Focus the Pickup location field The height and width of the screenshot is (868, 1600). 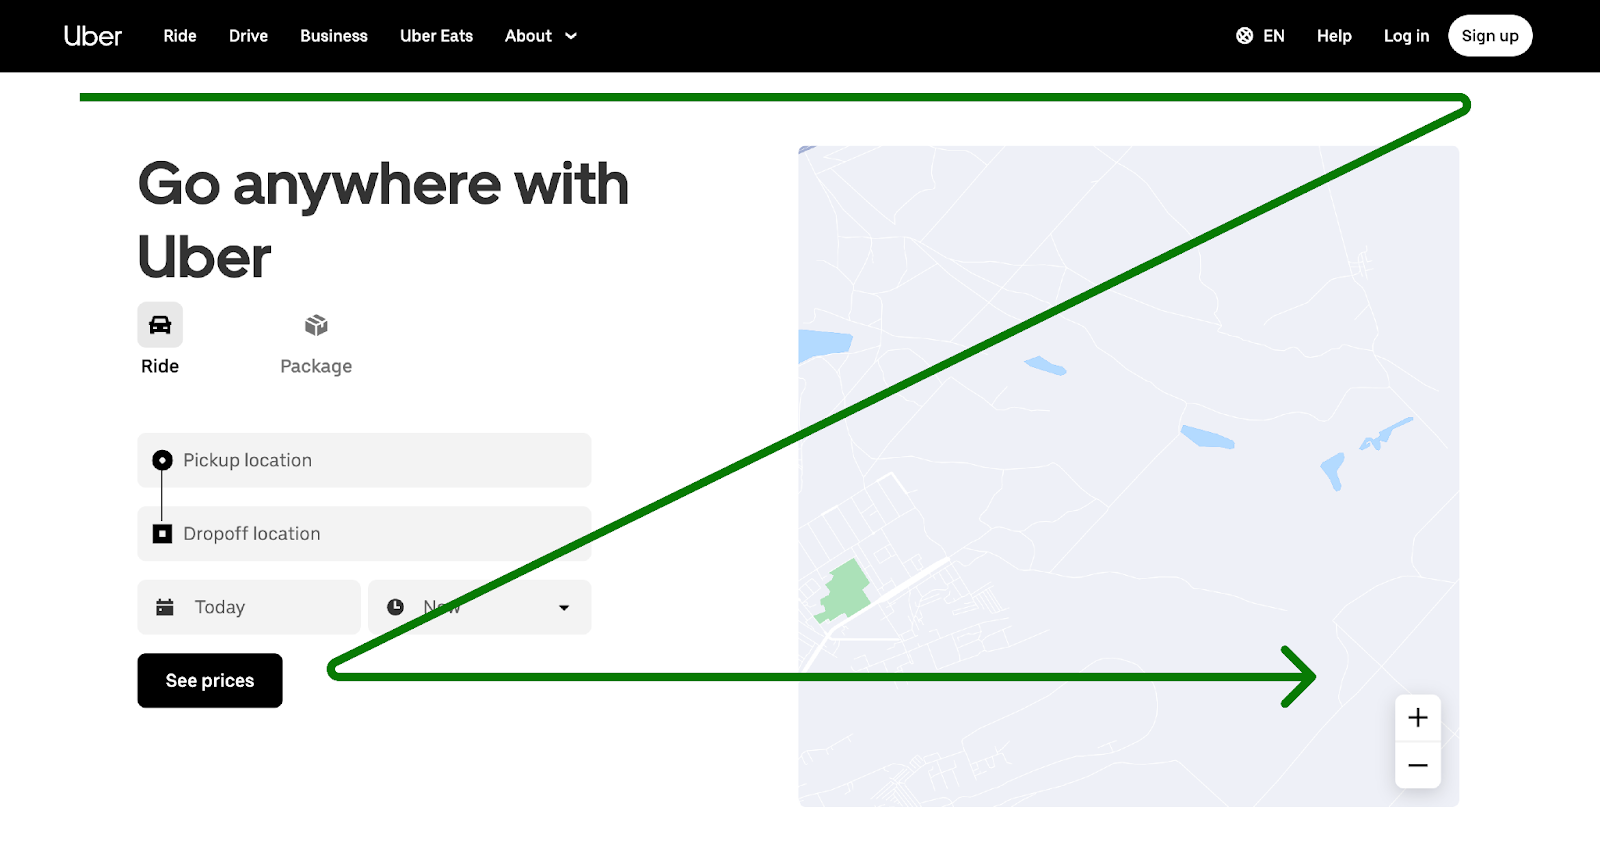[364, 460]
